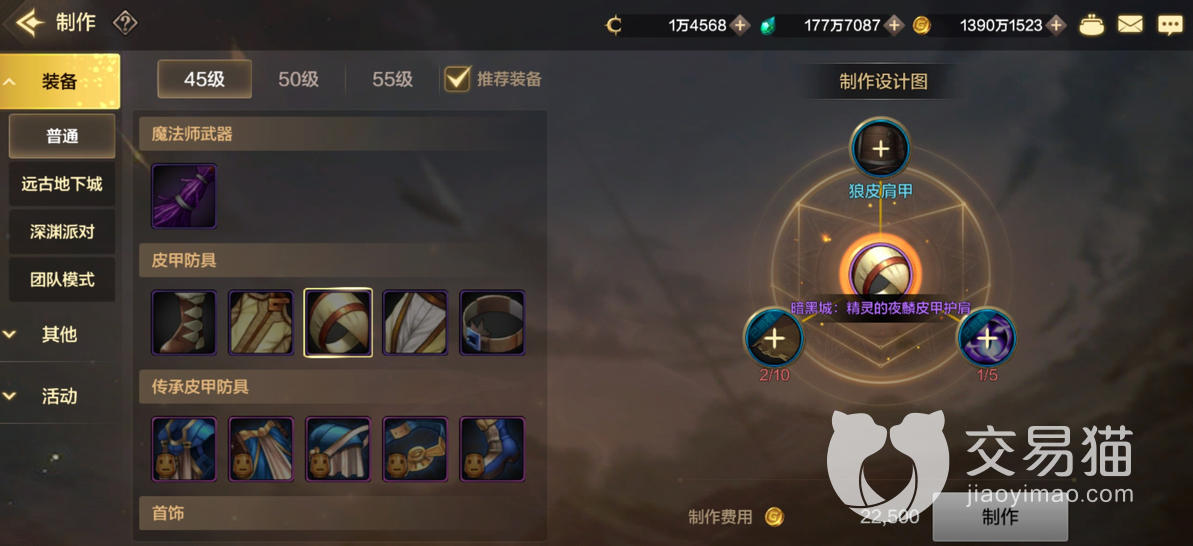
Task: Click the 狼皮肩甲 material slot
Action: pos(880,148)
